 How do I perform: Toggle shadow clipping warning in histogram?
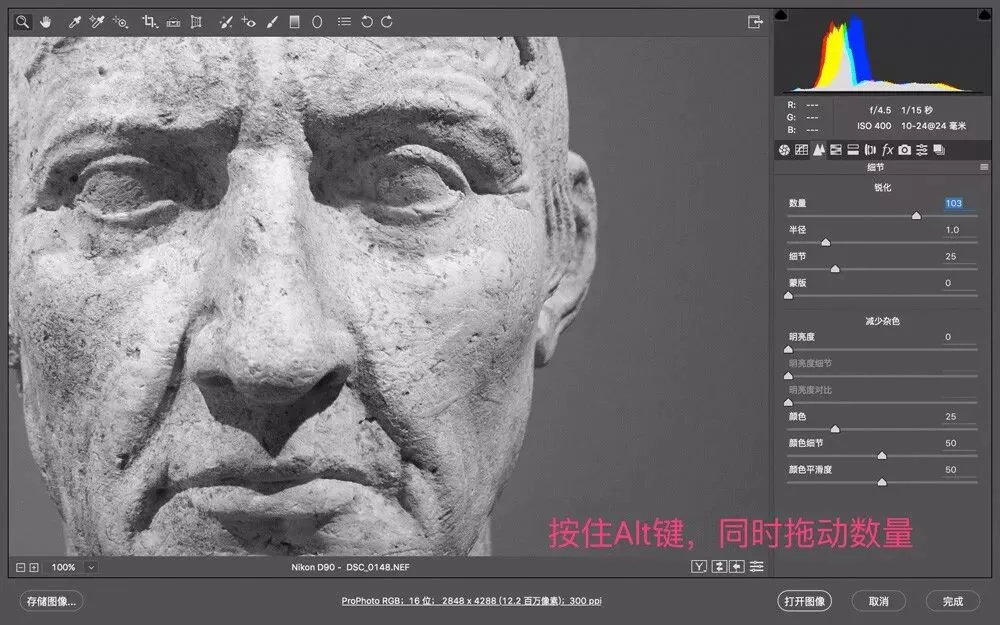781,15
